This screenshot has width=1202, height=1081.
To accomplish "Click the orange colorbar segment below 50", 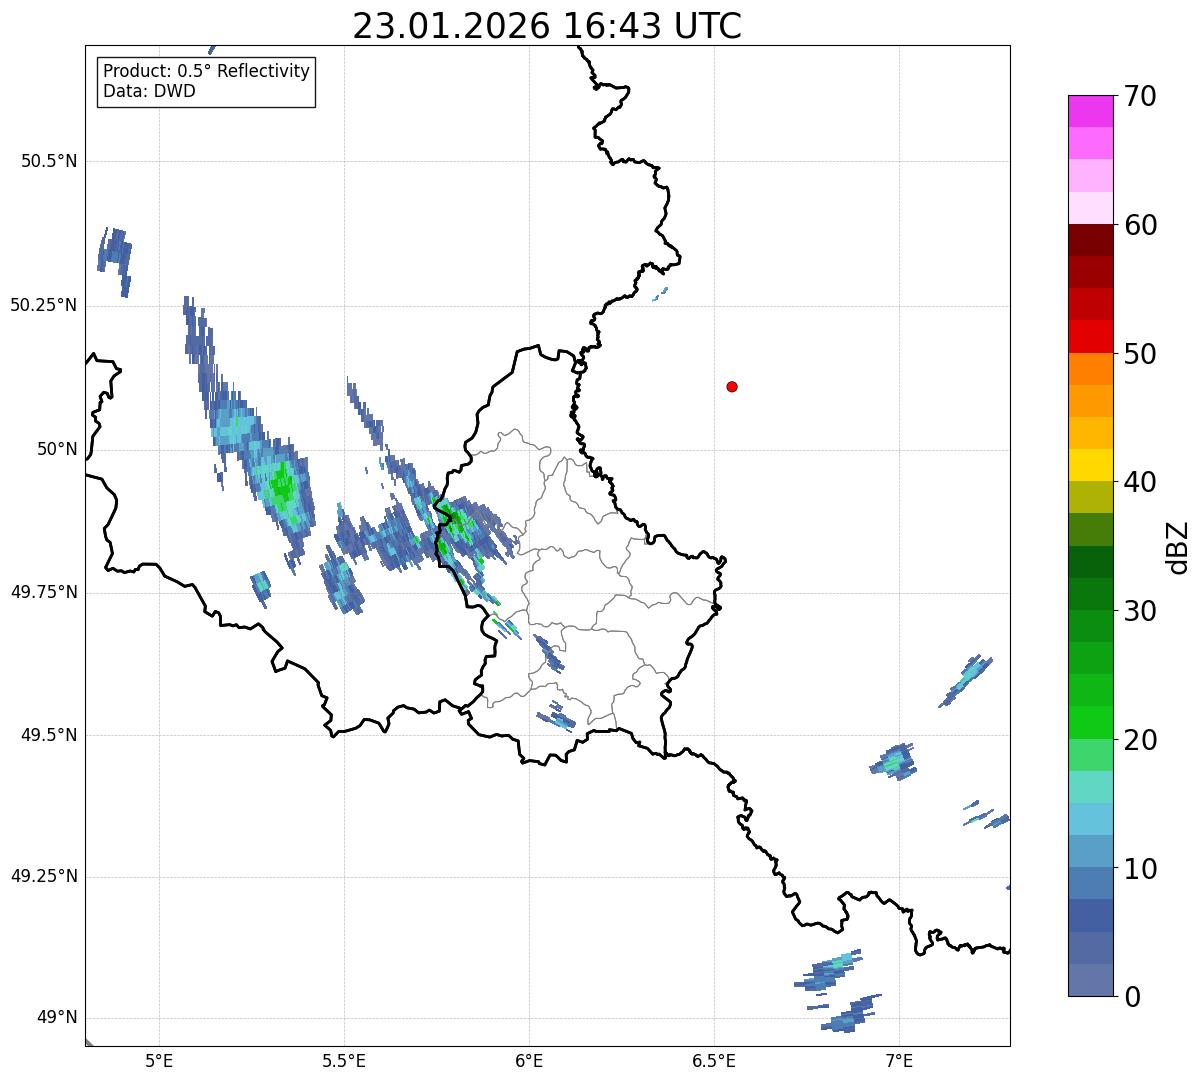I will [x=1090, y=369].
